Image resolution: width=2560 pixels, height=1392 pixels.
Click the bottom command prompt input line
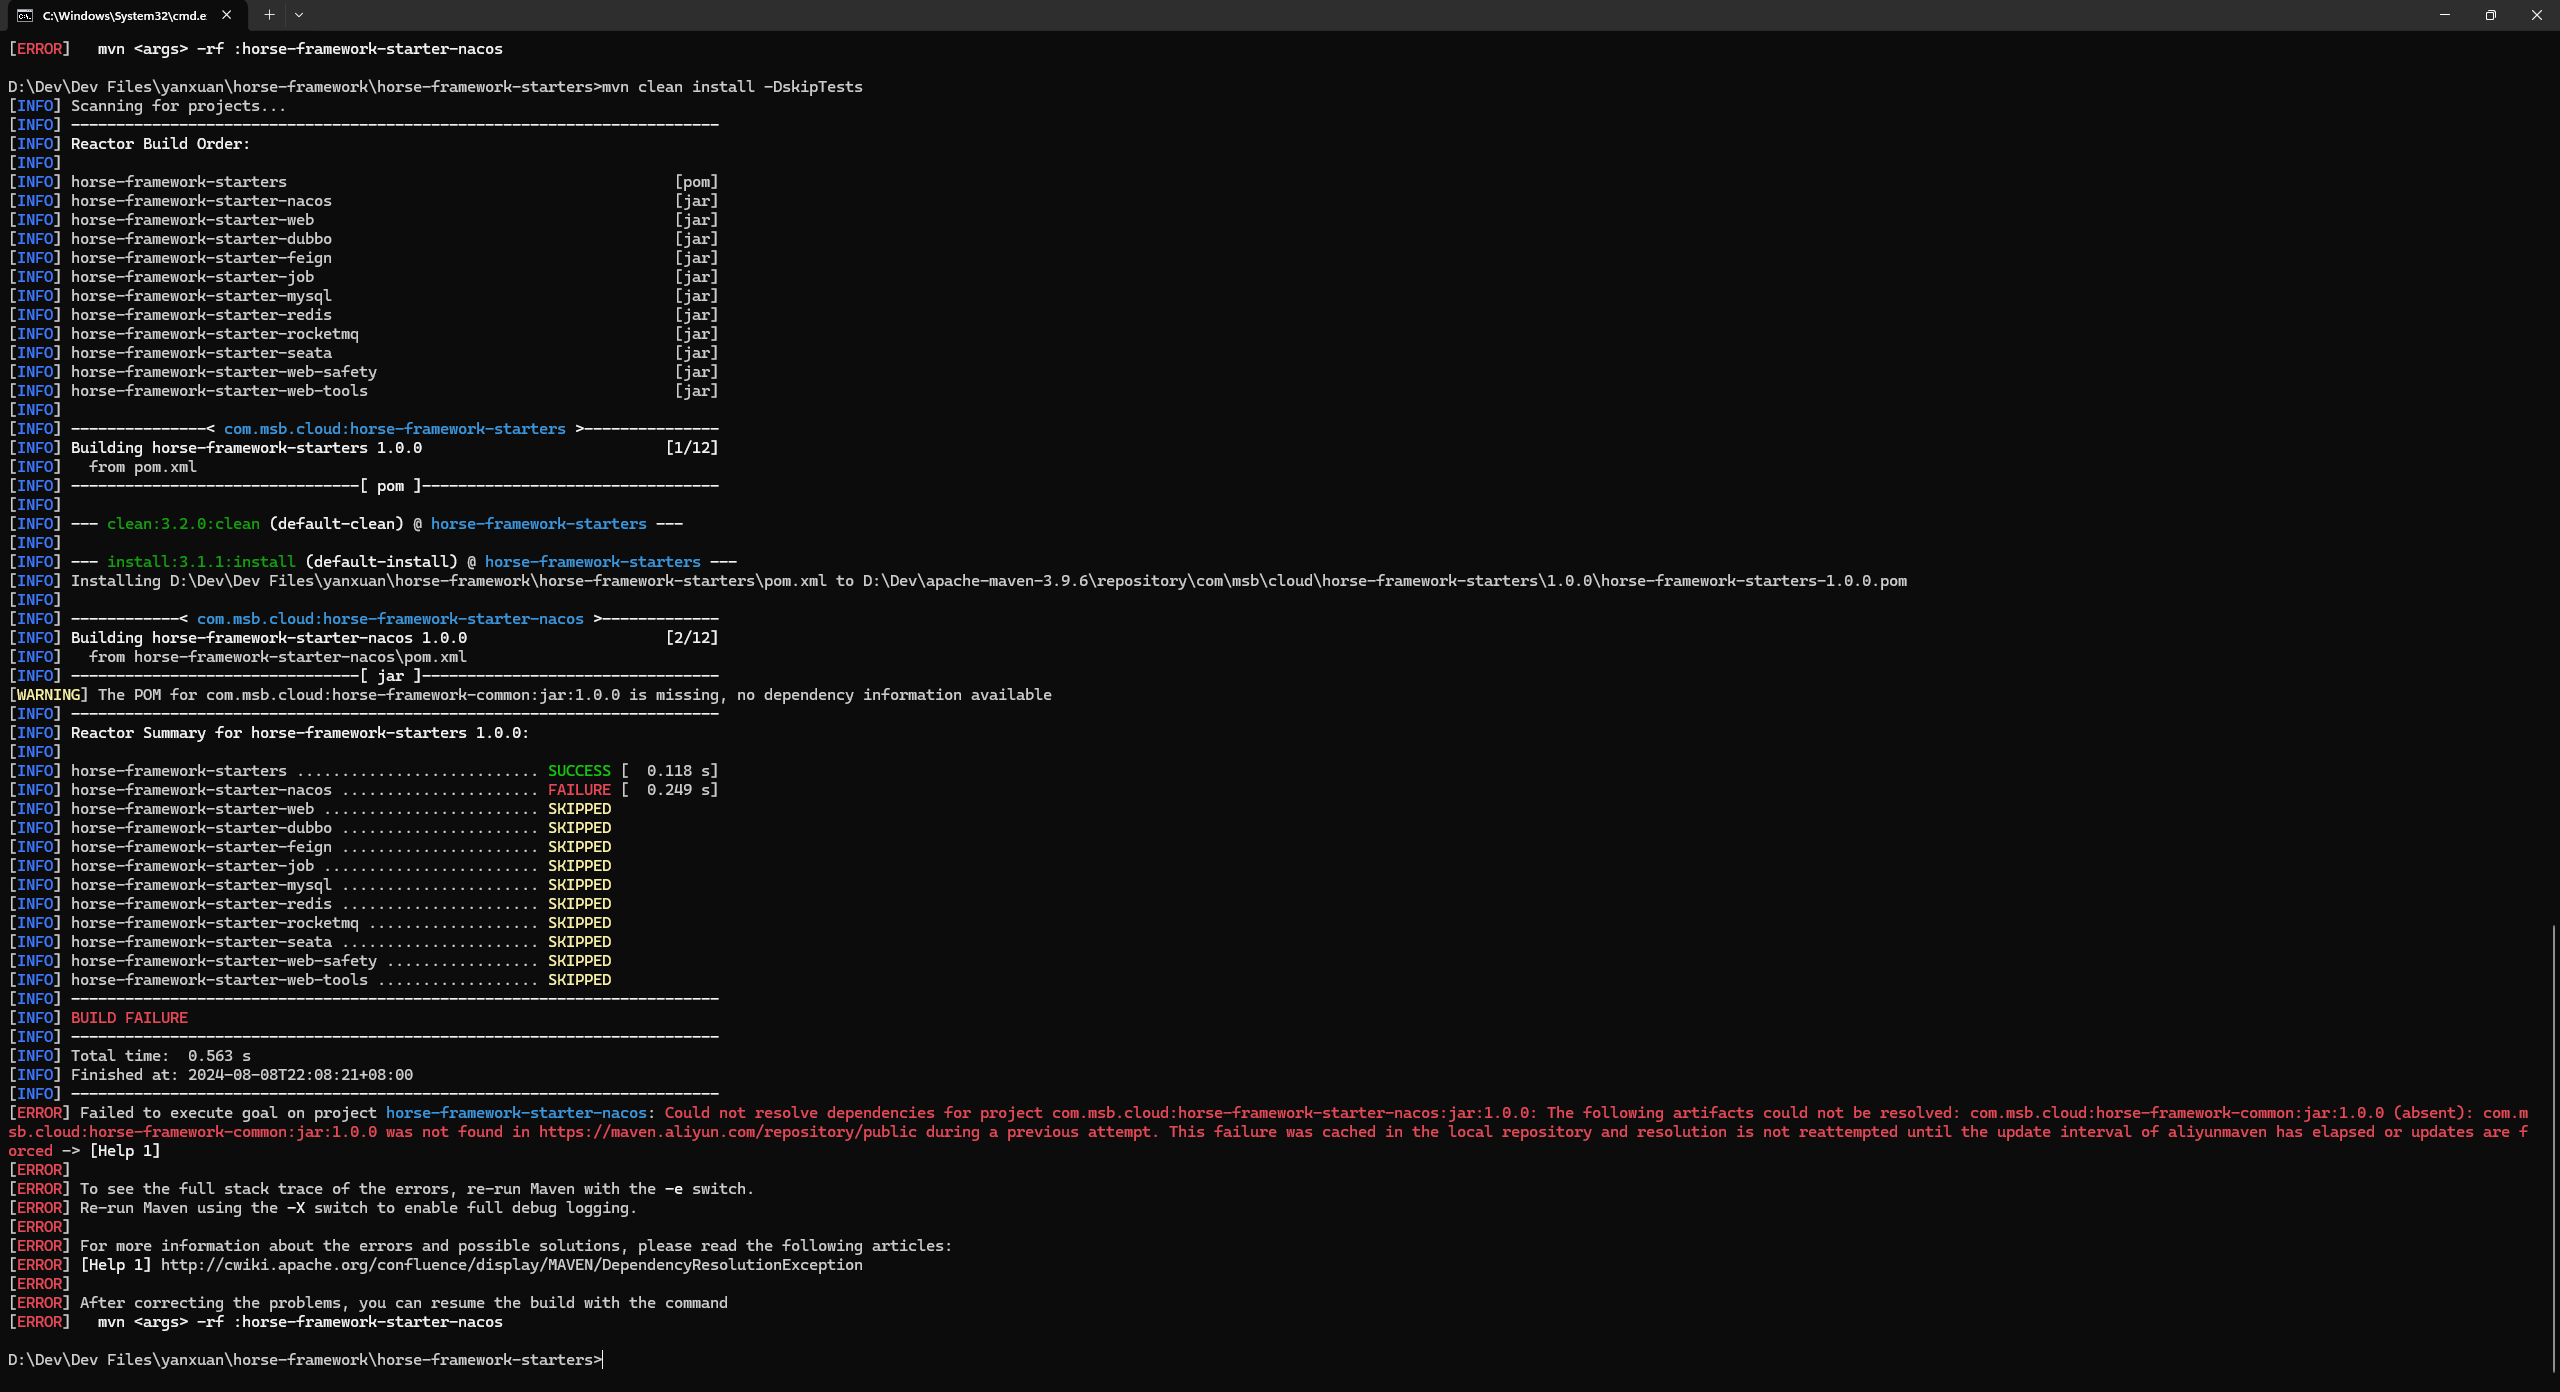coord(305,1360)
